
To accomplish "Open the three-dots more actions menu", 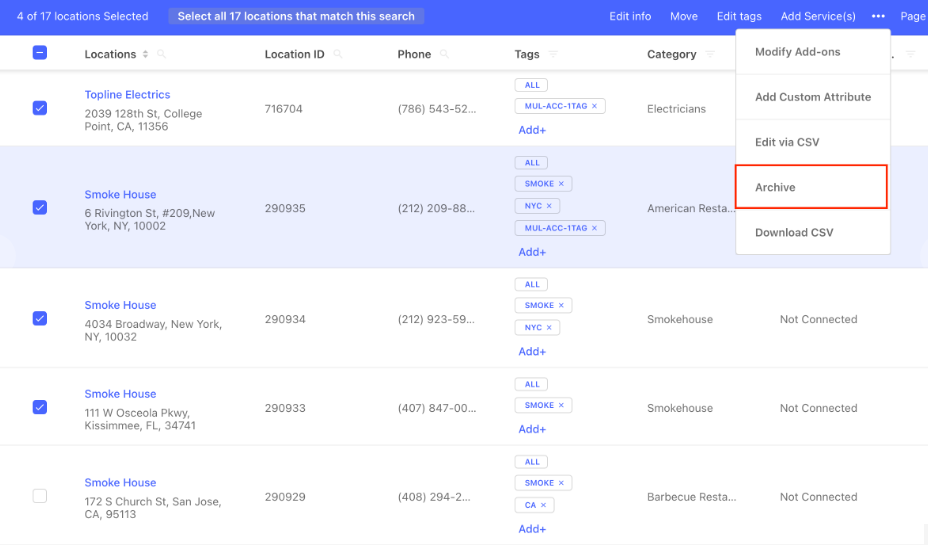I will 878,17.
